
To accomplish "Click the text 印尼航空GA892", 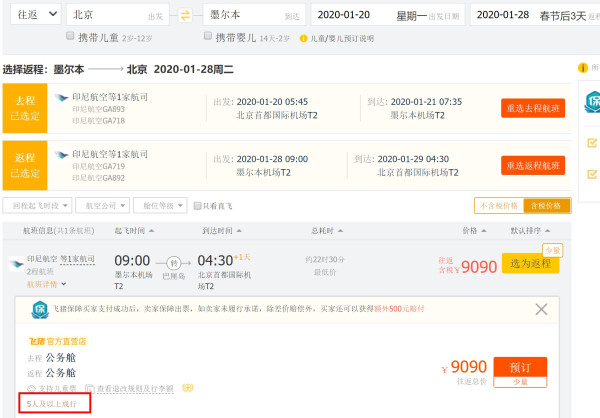I will [99, 178].
